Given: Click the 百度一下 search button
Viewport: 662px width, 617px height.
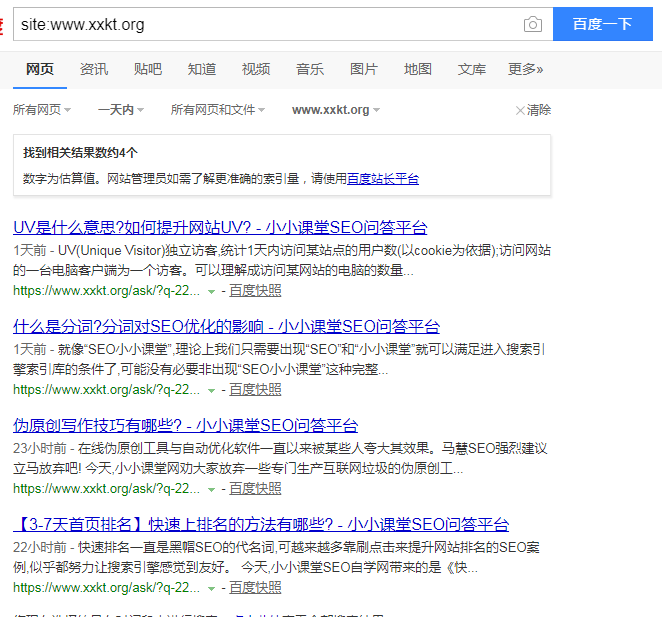Looking at the screenshot, I should (x=602, y=24).
